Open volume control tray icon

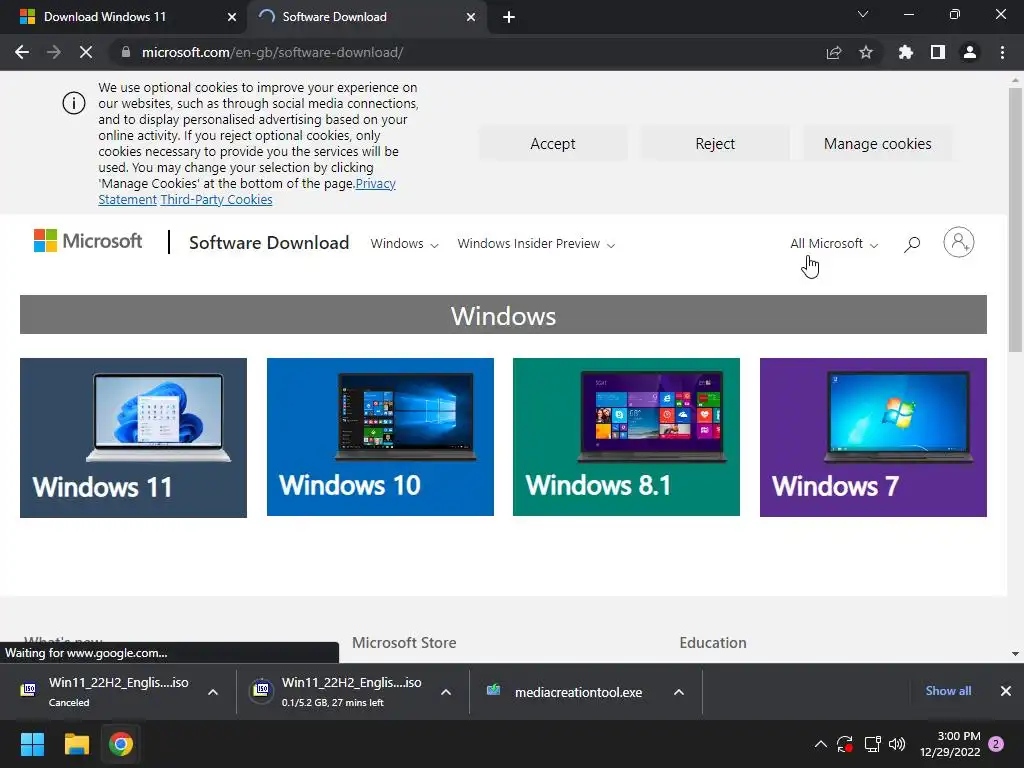pyautogui.click(x=897, y=744)
